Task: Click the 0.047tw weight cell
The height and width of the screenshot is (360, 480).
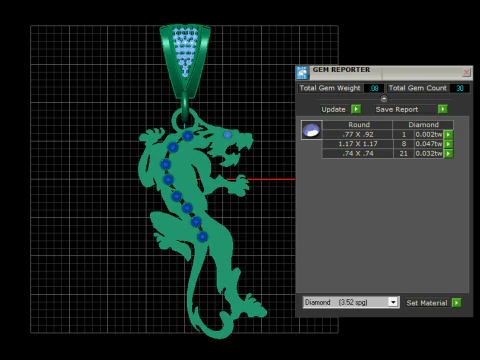Action: point(429,144)
